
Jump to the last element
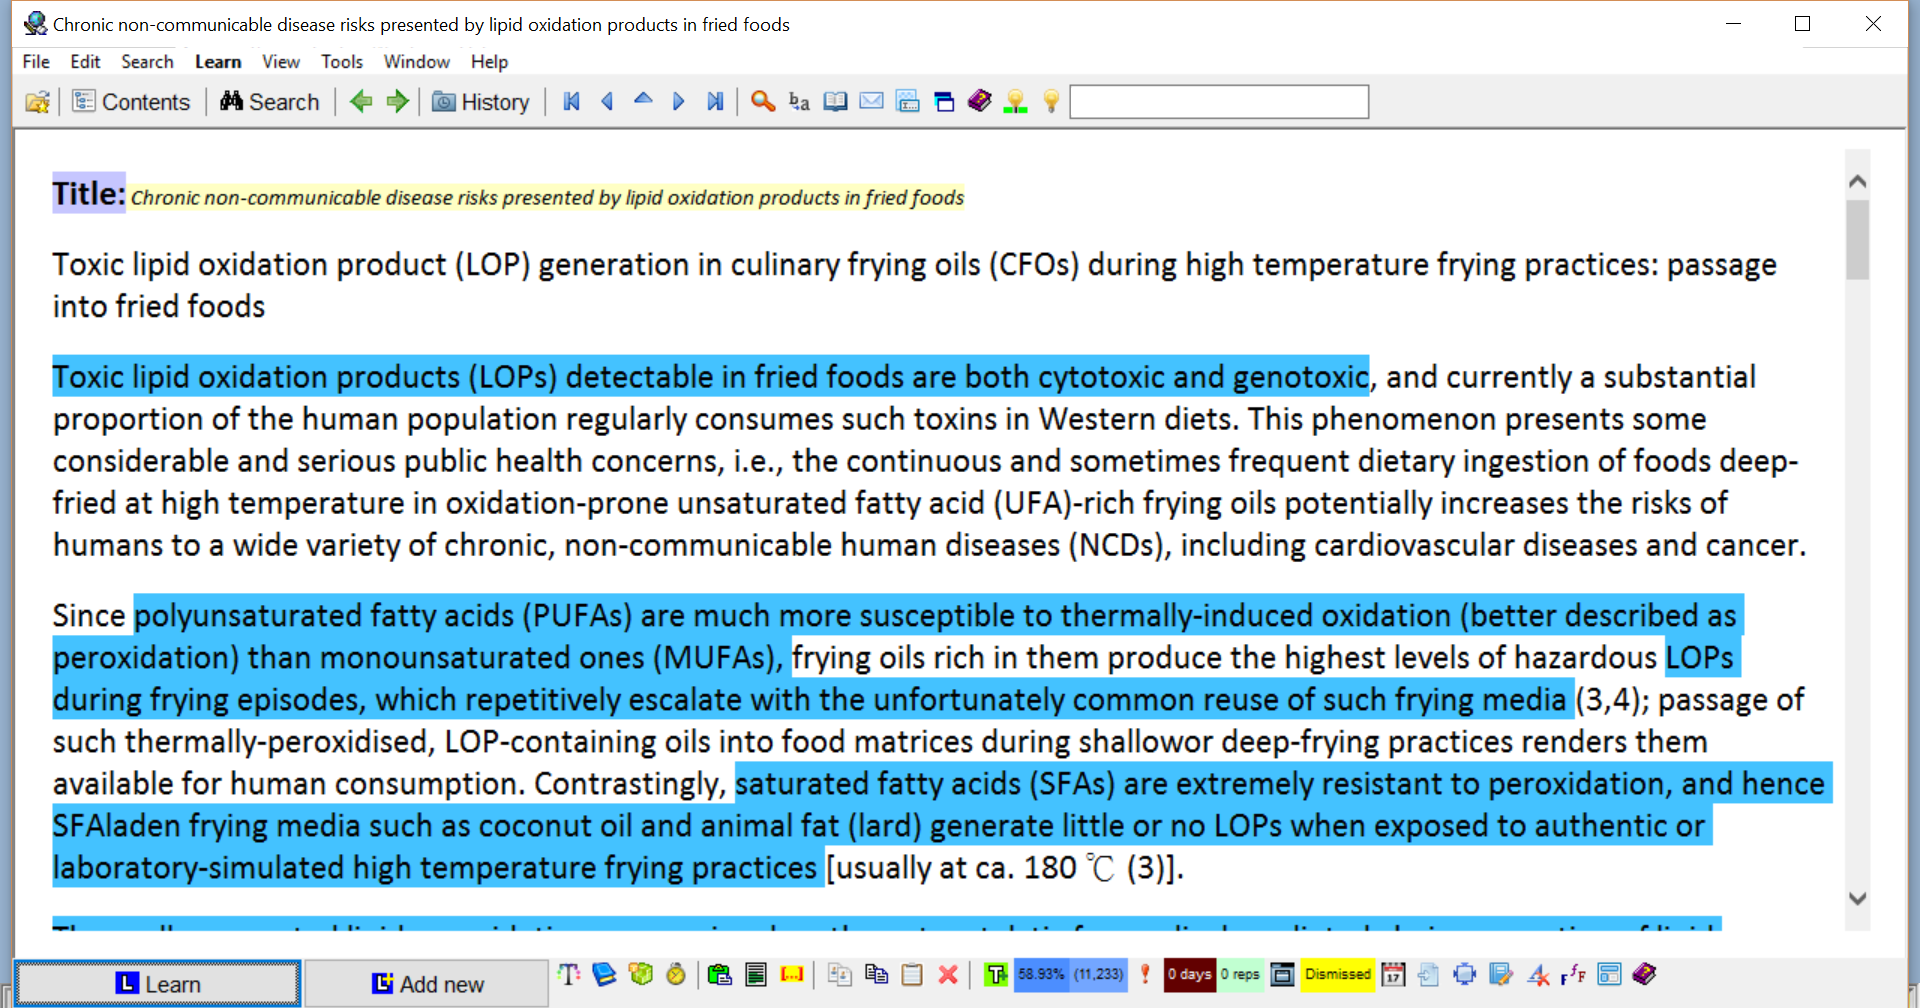tap(715, 101)
